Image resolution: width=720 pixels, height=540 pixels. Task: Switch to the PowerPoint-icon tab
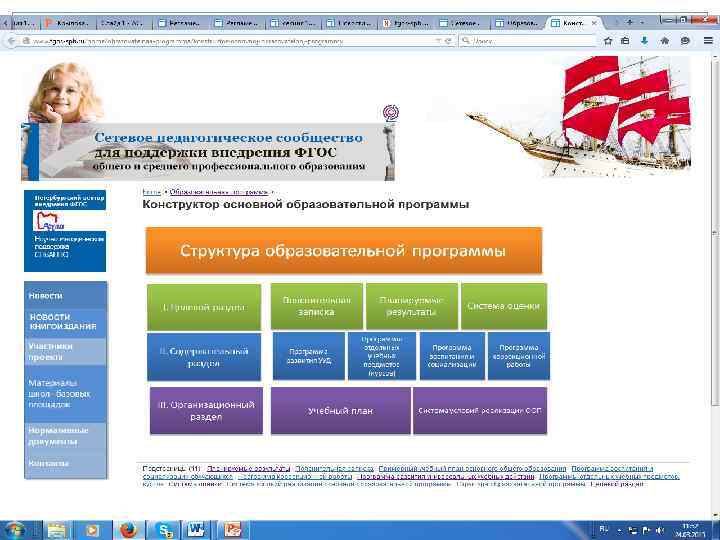point(69,22)
